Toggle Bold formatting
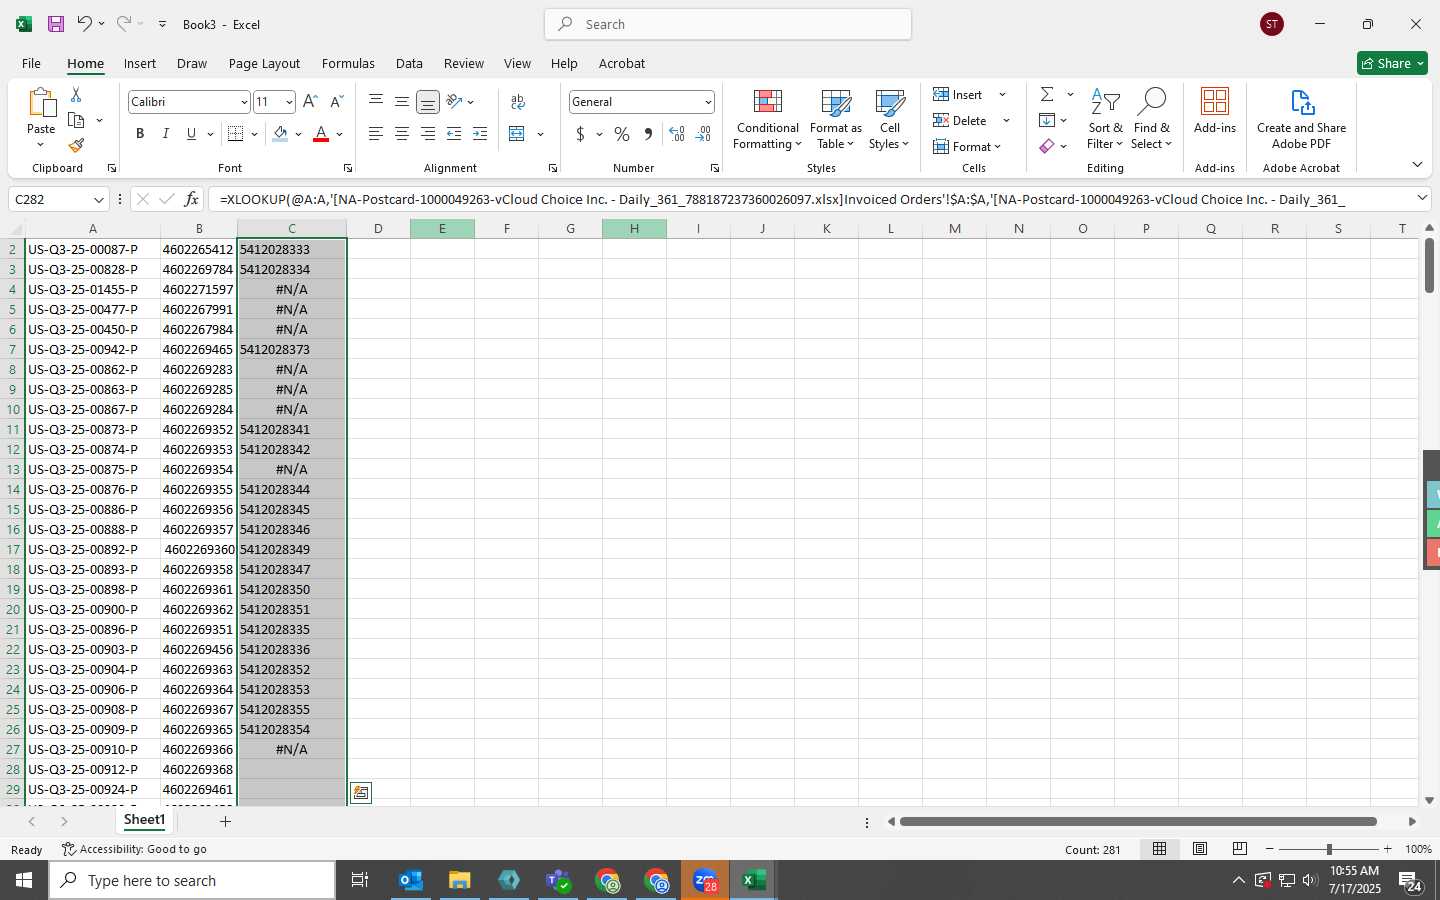Image resolution: width=1440 pixels, height=900 pixels. [140, 134]
